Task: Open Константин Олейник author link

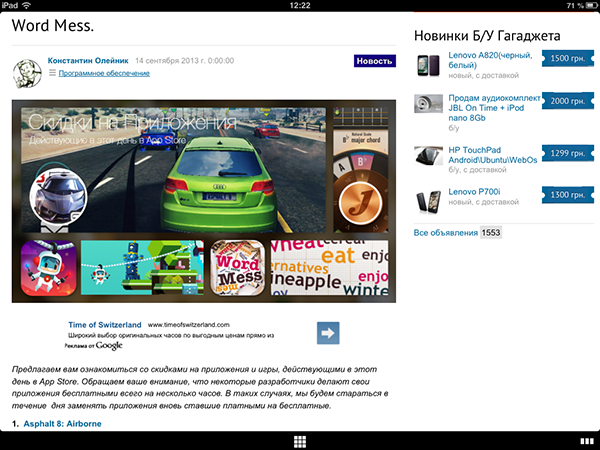Action: (x=88, y=60)
